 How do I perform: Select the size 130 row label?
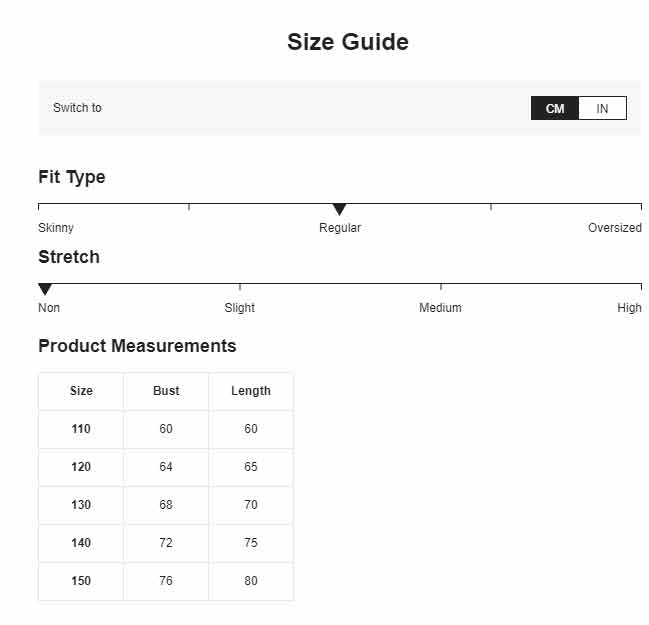(81, 505)
